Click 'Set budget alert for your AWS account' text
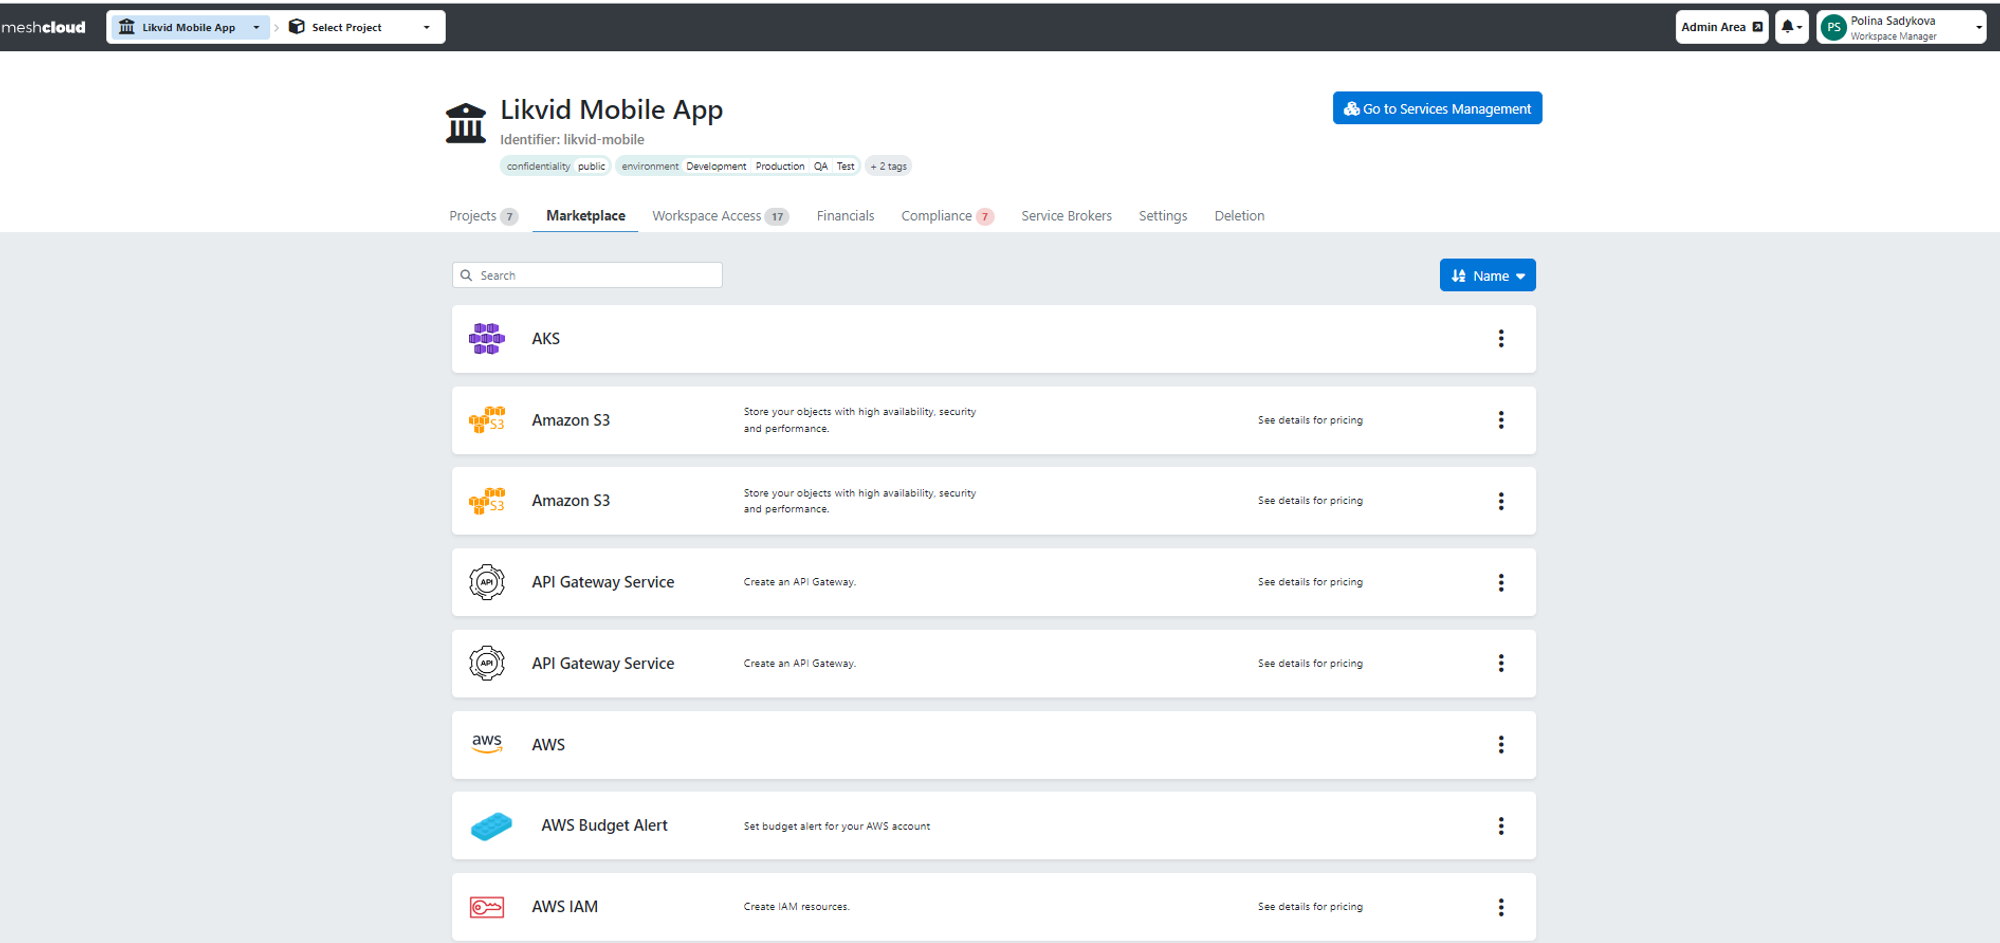The height and width of the screenshot is (943, 2000). coord(836,826)
